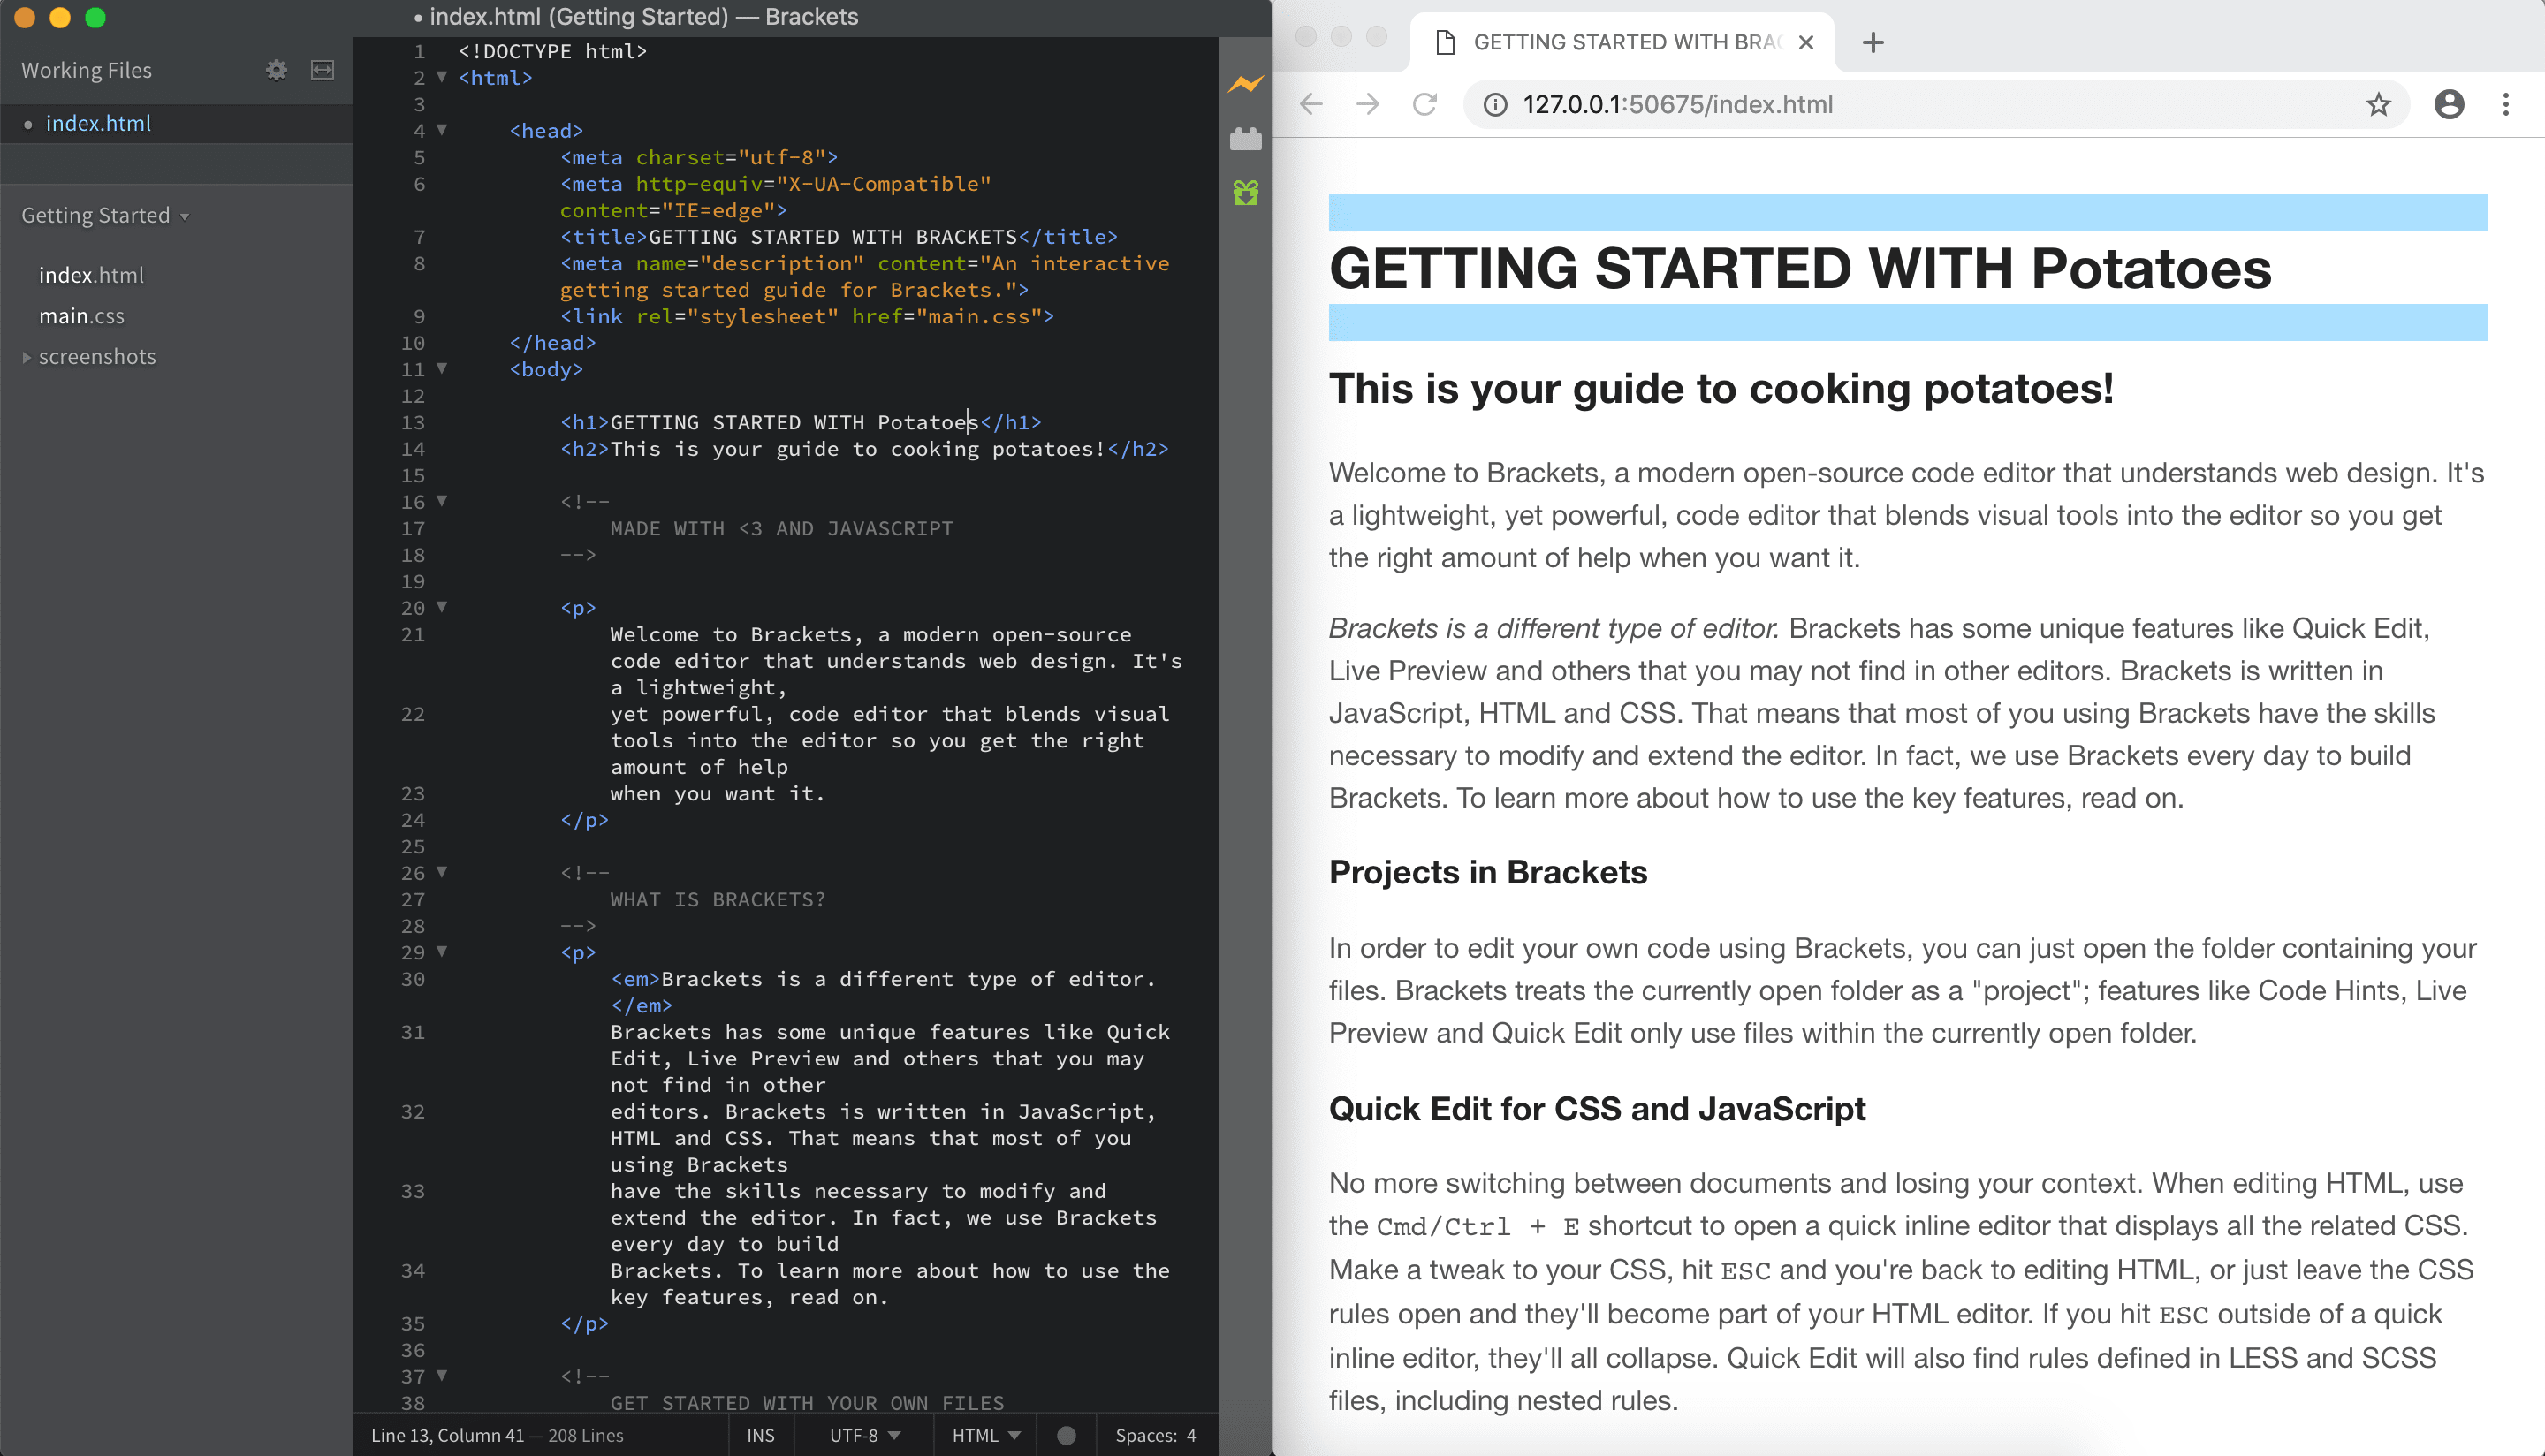Screen dimensions: 2545x1456
Task: Click the linting status circle indicator
Action: click(1066, 1435)
